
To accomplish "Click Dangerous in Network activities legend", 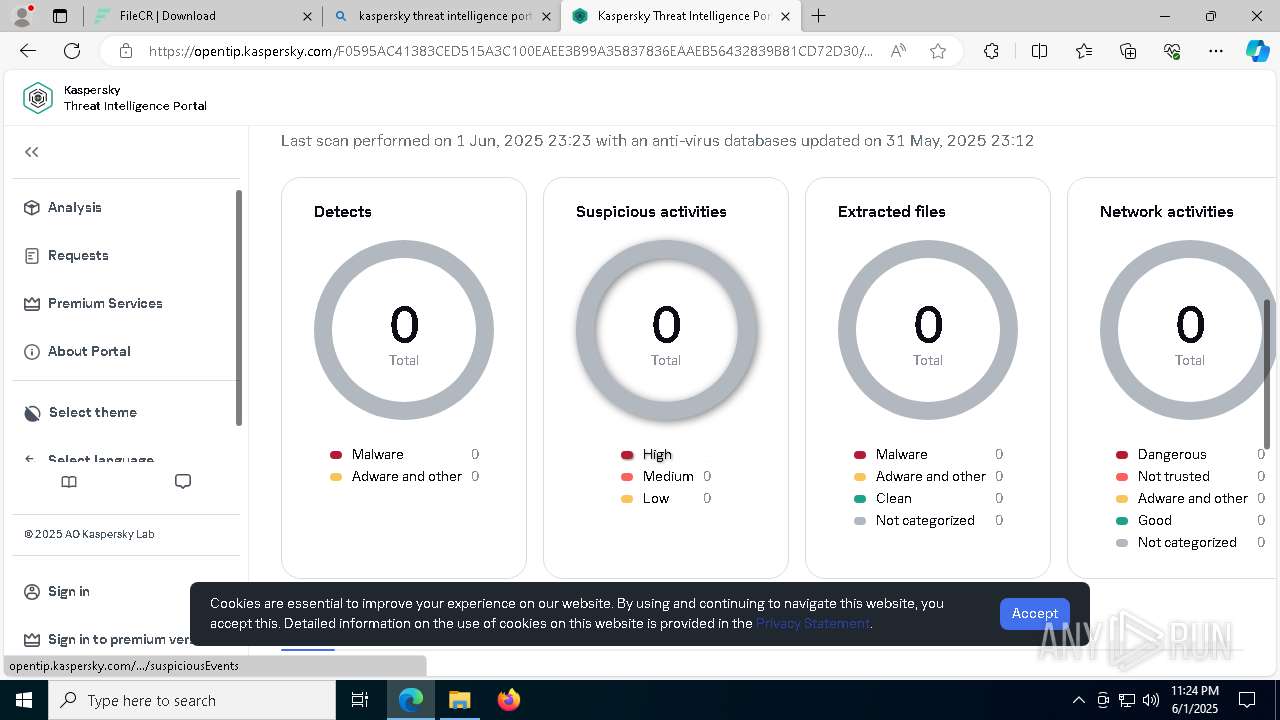I will point(1172,454).
